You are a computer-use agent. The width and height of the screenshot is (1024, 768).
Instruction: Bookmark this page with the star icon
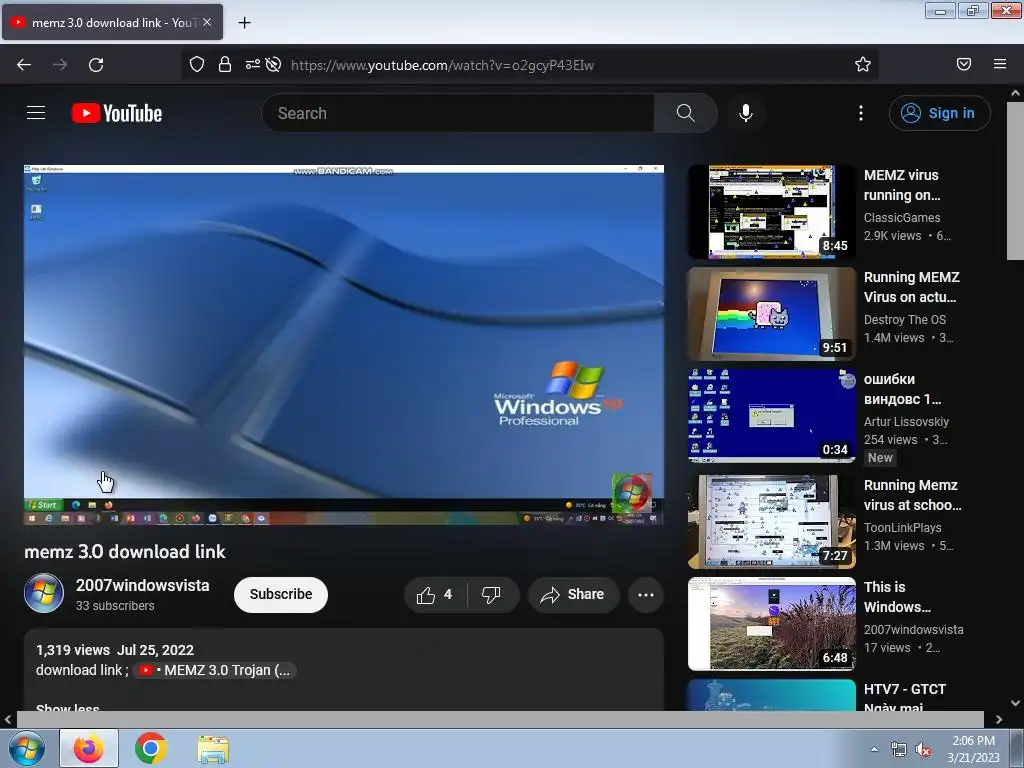pyautogui.click(x=863, y=64)
